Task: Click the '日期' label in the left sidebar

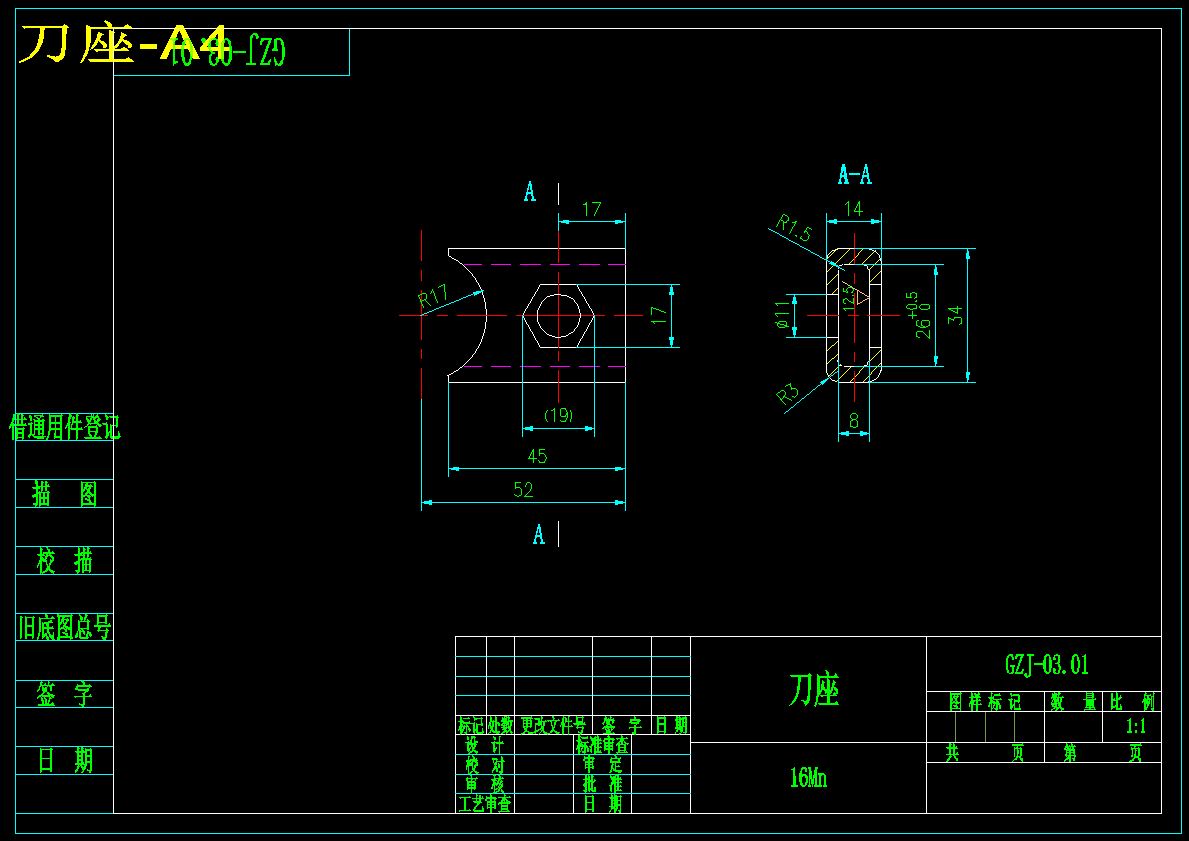Action: point(64,761)
